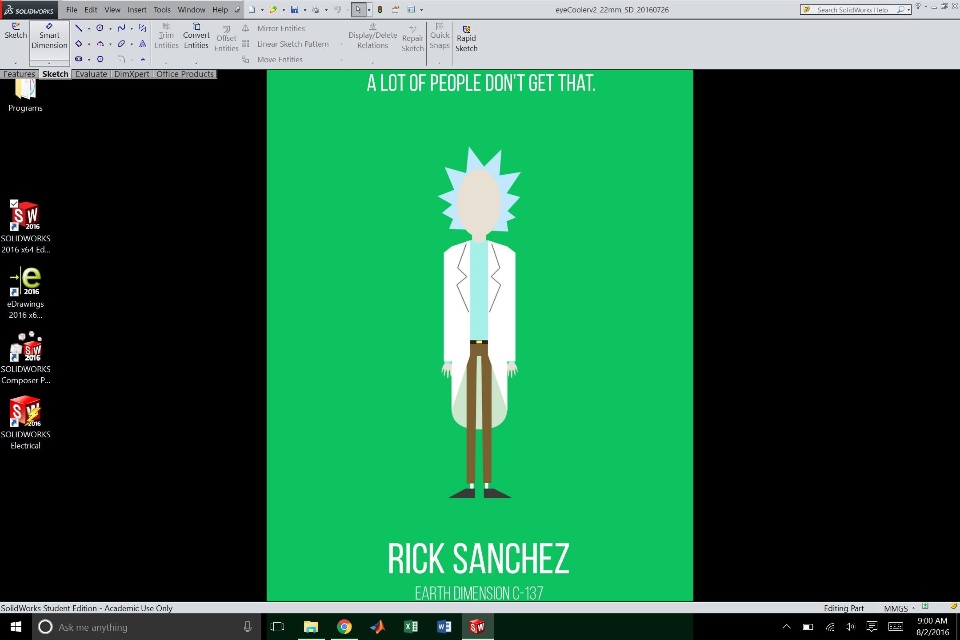Select the Ellipse sketch tool
Screen dimensions: 960x640
(121, 44)
